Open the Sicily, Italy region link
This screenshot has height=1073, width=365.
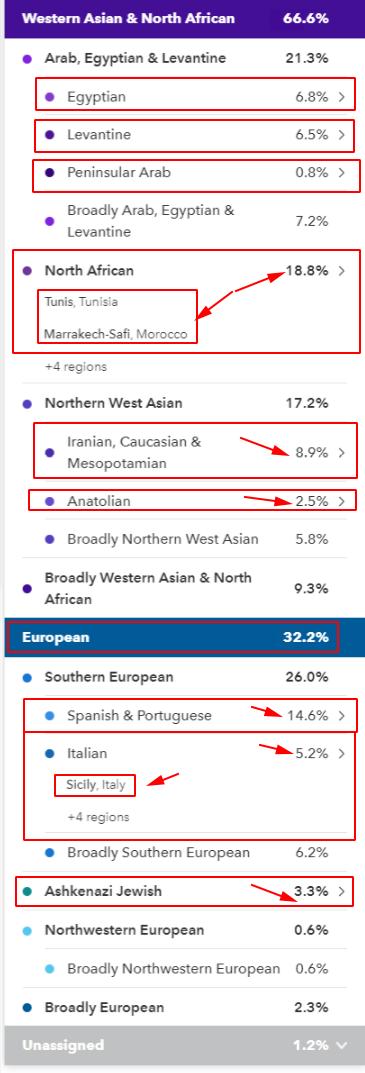click(x=96, y=785)
